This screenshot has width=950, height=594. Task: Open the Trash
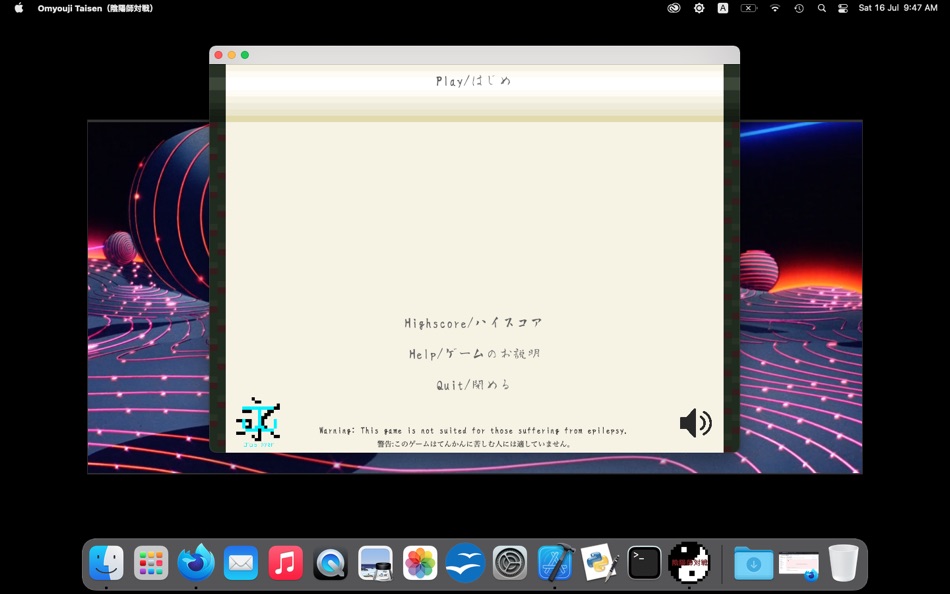843,562
